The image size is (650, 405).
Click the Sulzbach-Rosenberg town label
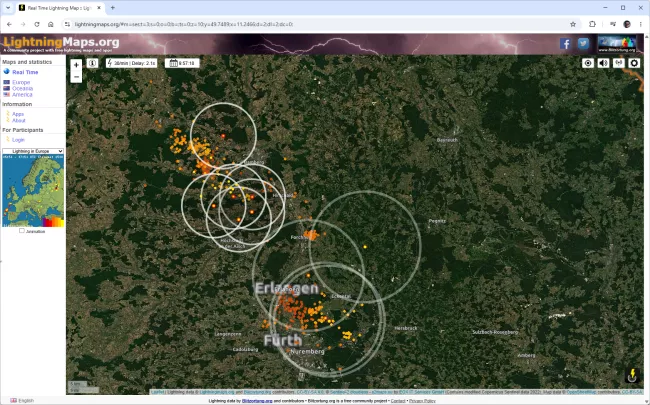(x=495, y=332)
